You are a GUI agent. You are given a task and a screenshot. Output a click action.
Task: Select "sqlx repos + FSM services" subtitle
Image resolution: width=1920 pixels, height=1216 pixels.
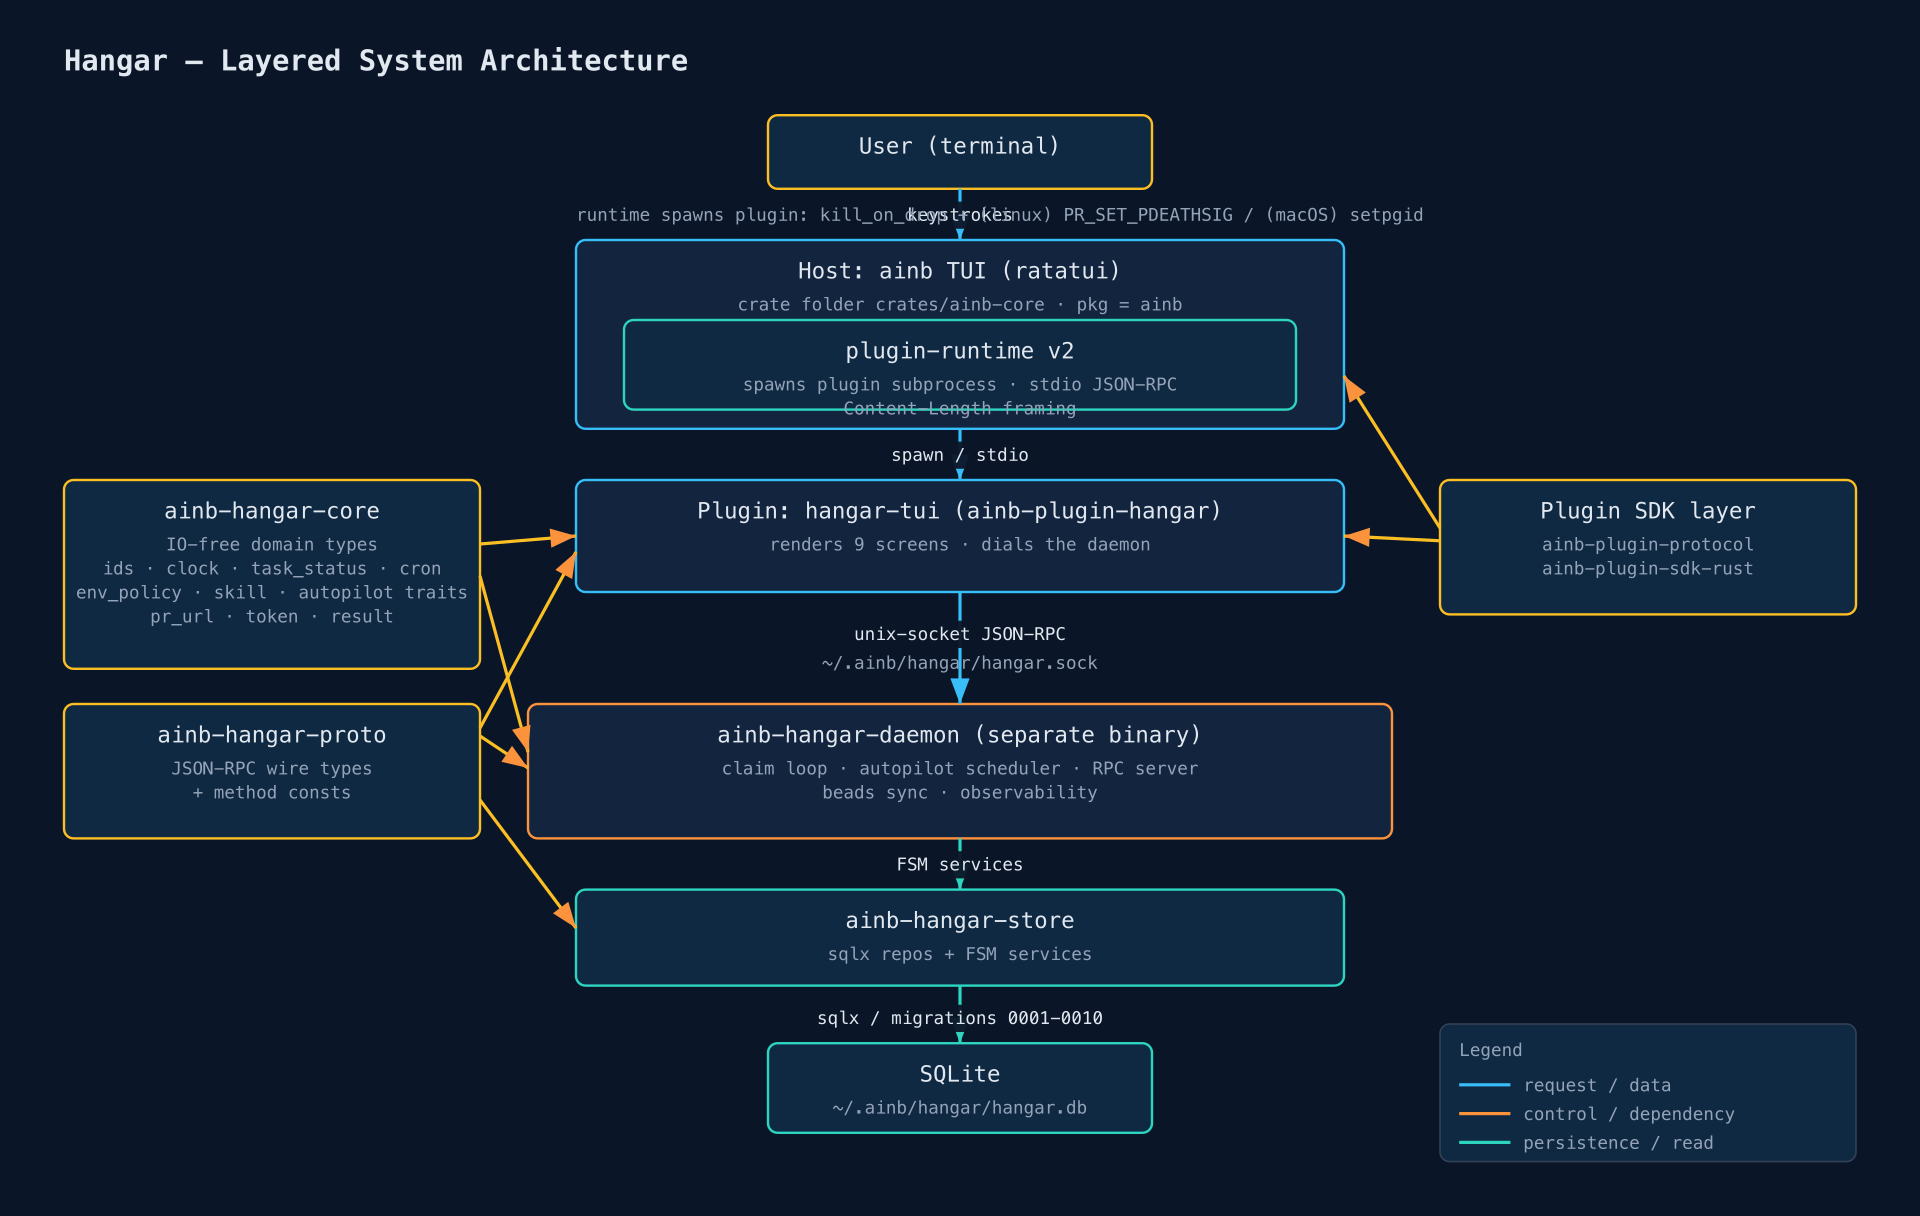tap(960, 955)
